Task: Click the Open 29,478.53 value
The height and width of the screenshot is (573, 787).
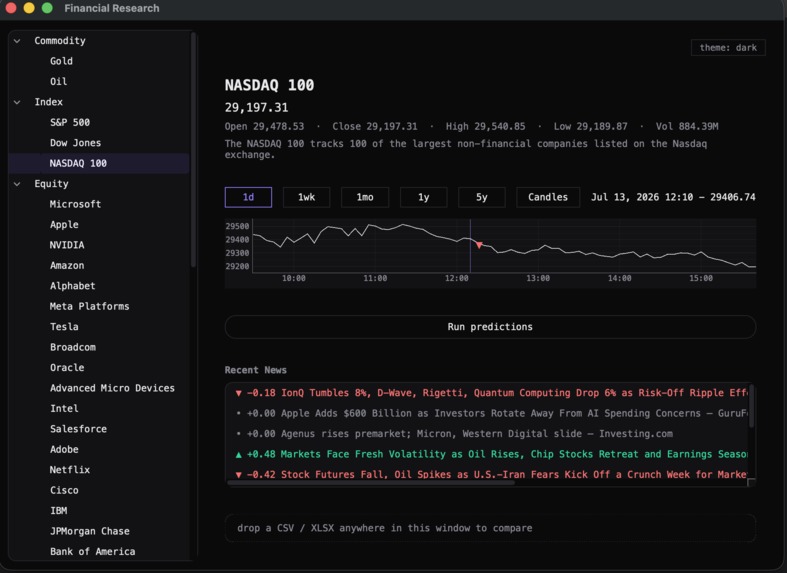Action: [x=265, y=126]
